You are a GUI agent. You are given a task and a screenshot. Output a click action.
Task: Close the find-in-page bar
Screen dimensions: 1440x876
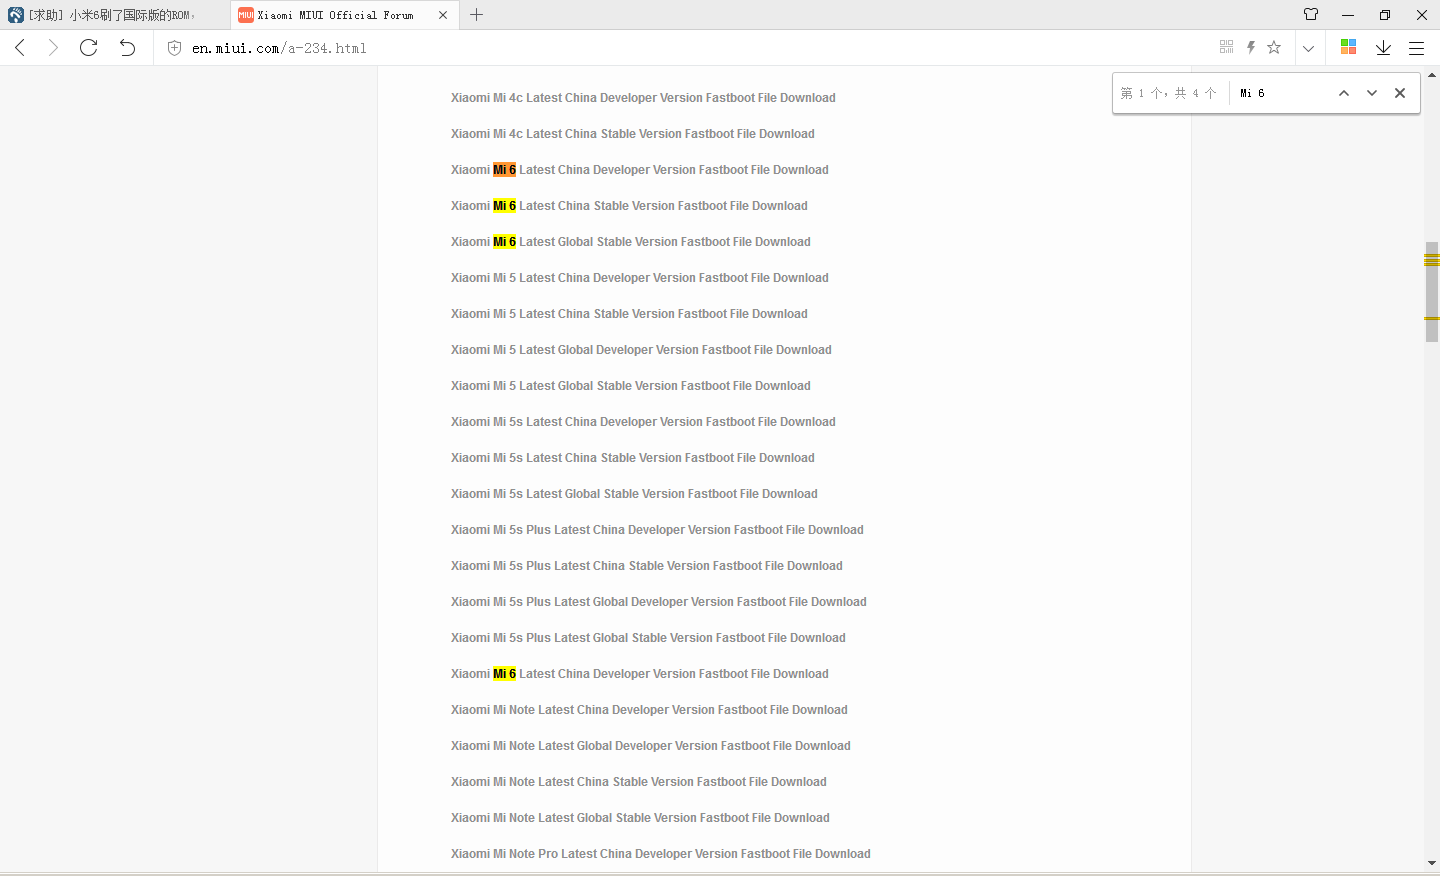point(1400,93)
